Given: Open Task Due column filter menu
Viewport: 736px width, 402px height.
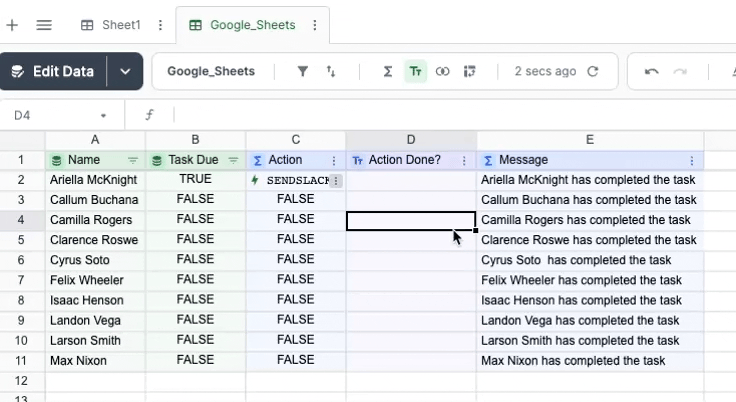Looking at the screenshot, I should [x=233, y=160].
